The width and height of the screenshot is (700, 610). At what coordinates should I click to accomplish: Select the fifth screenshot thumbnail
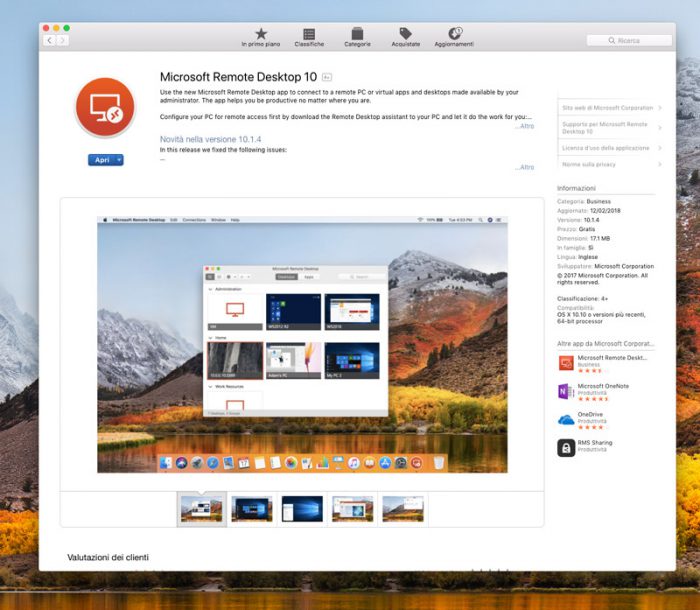(403, 509)
